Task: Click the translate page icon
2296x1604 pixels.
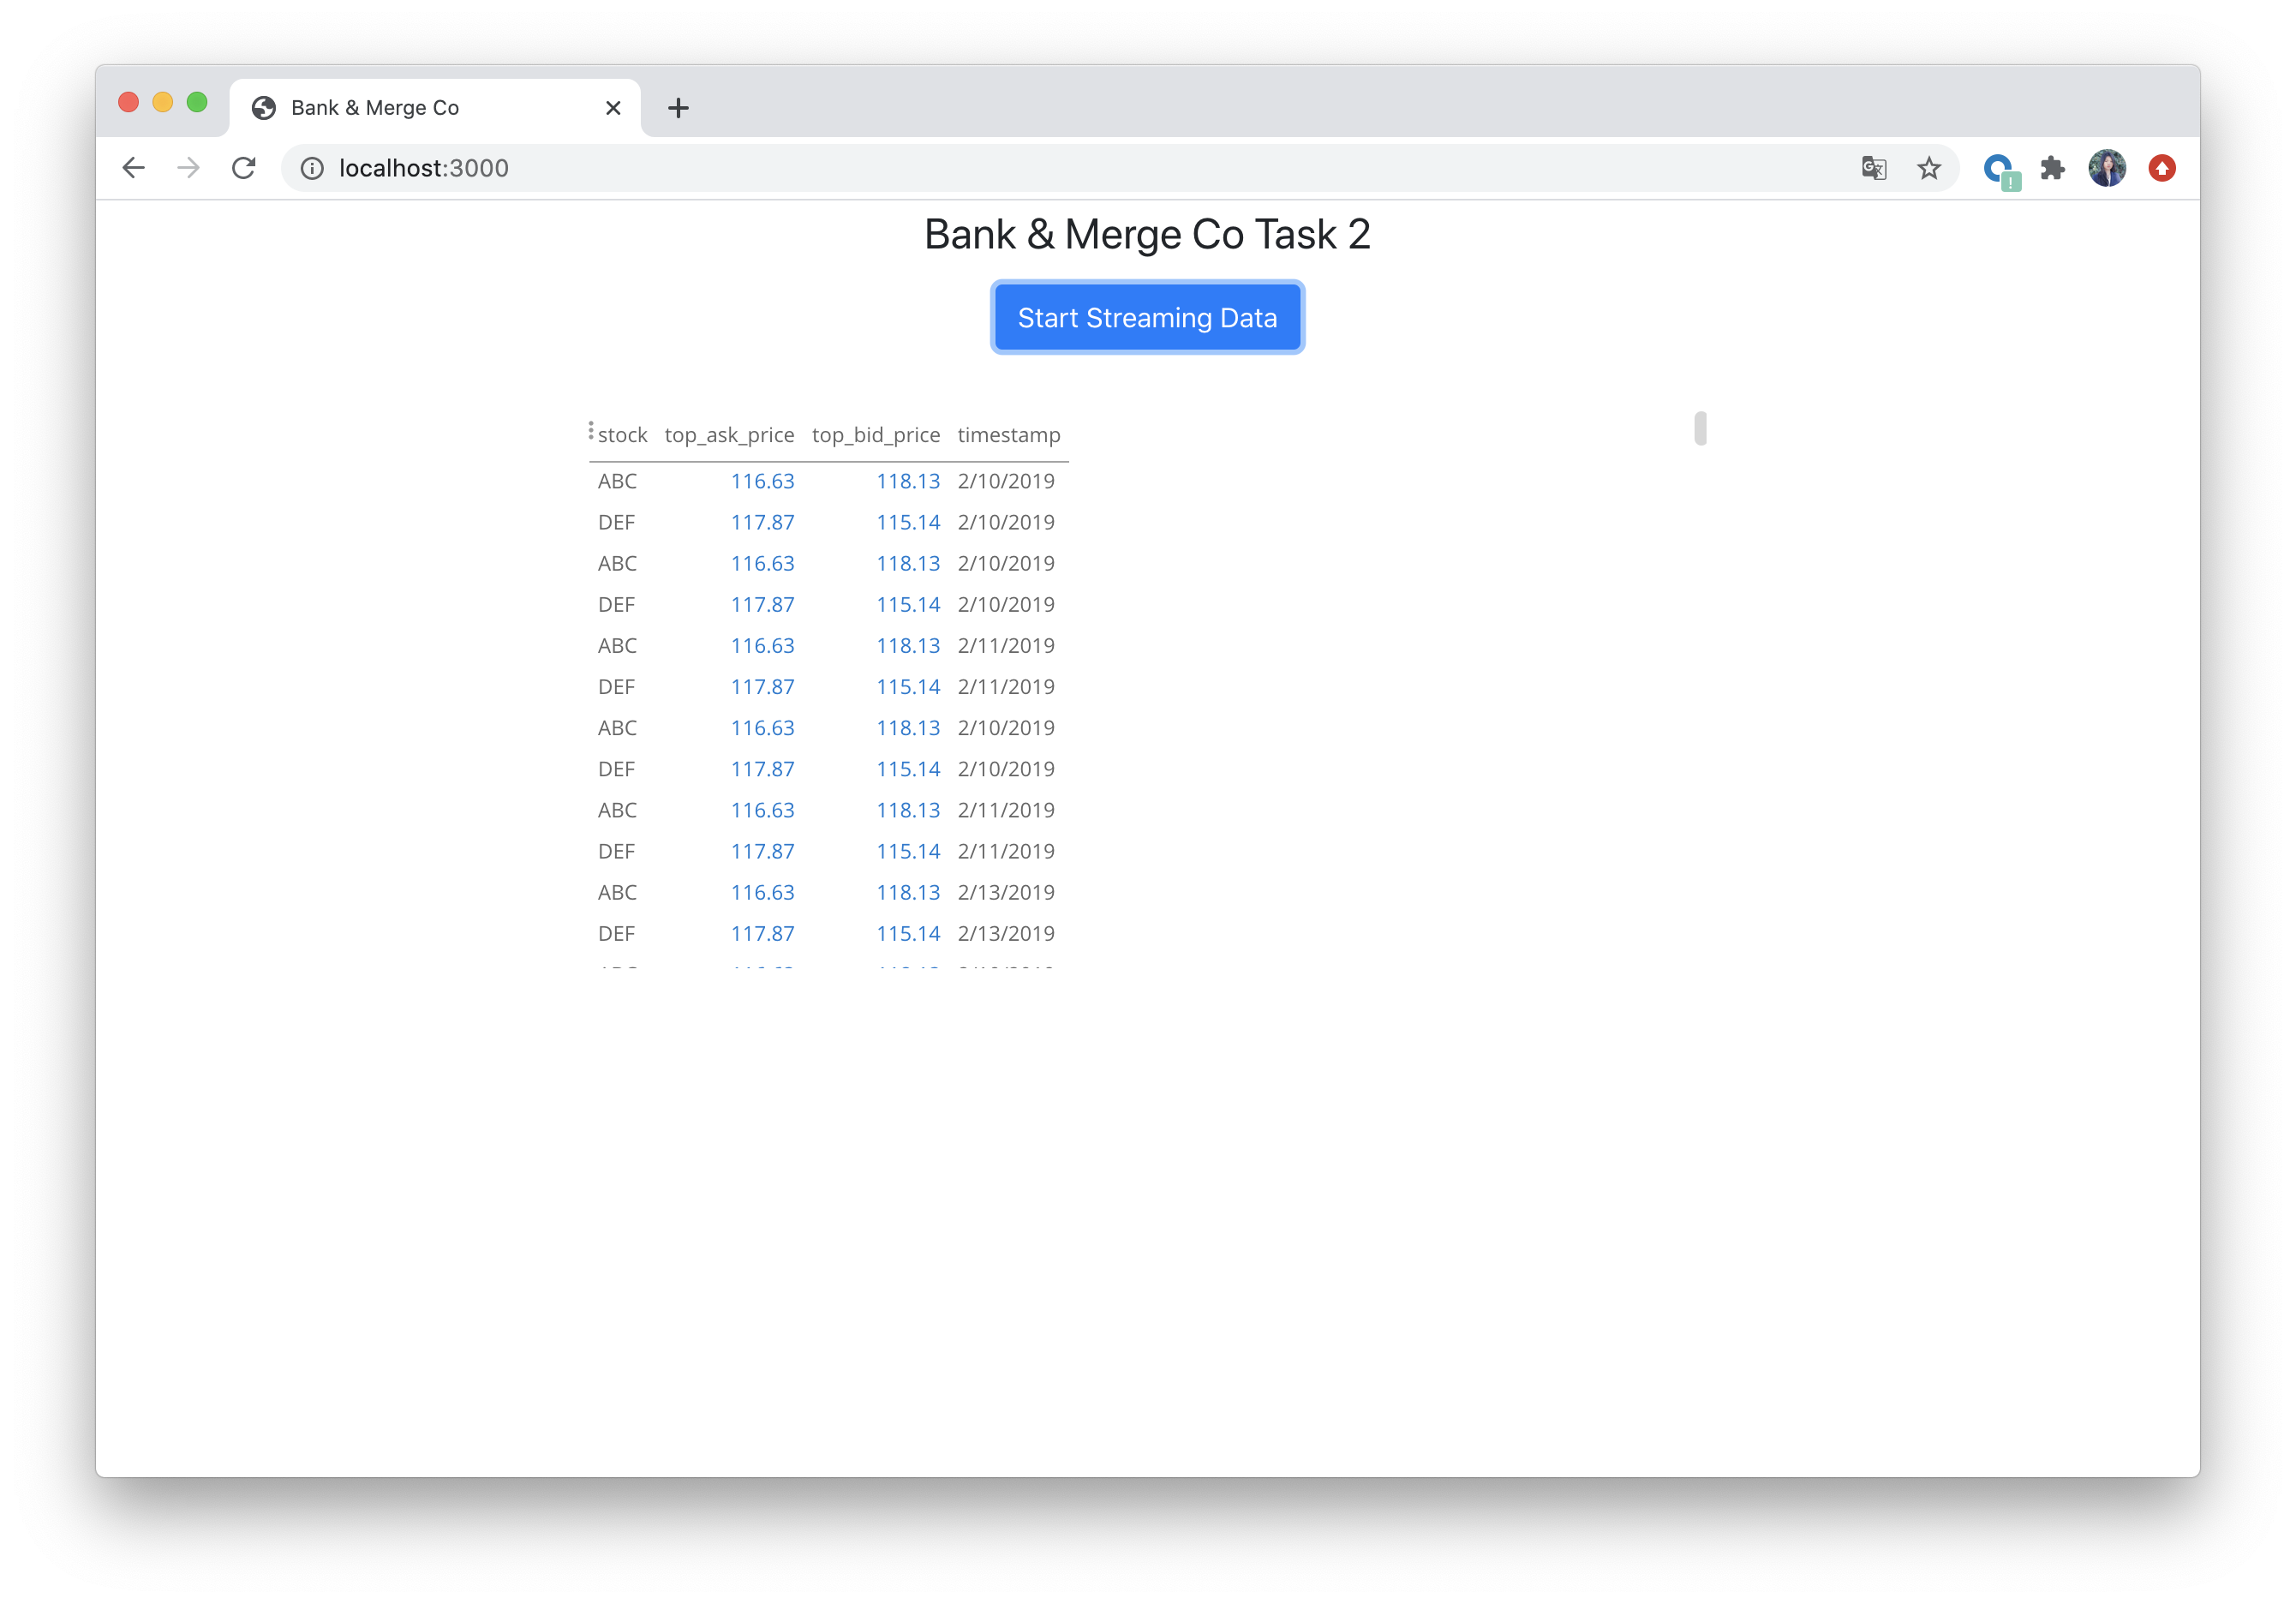Action: tap(1875, 168)
